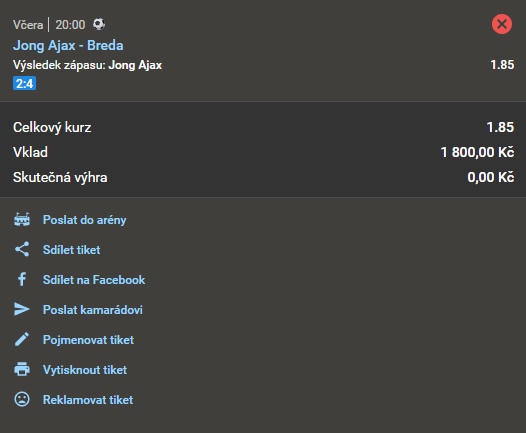The height and width of the screenshot is (433, 526).
Task: Click the pencil rename icon
Action: [22, 339]
